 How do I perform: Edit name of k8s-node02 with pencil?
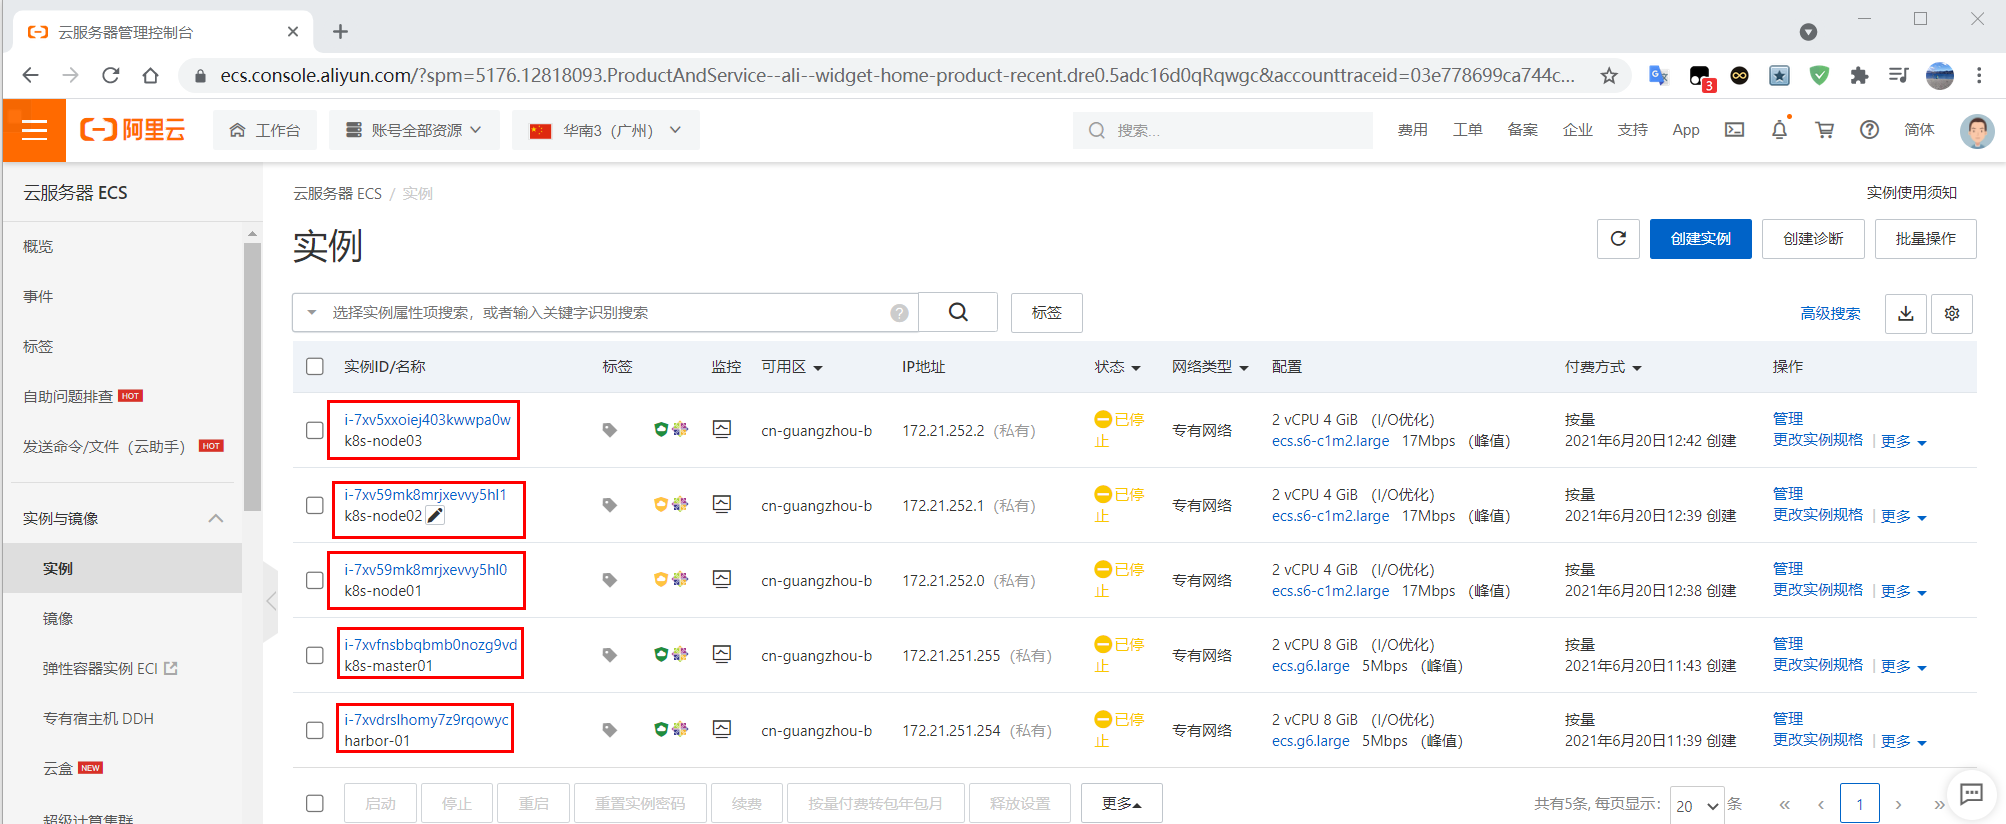point(435,516)
